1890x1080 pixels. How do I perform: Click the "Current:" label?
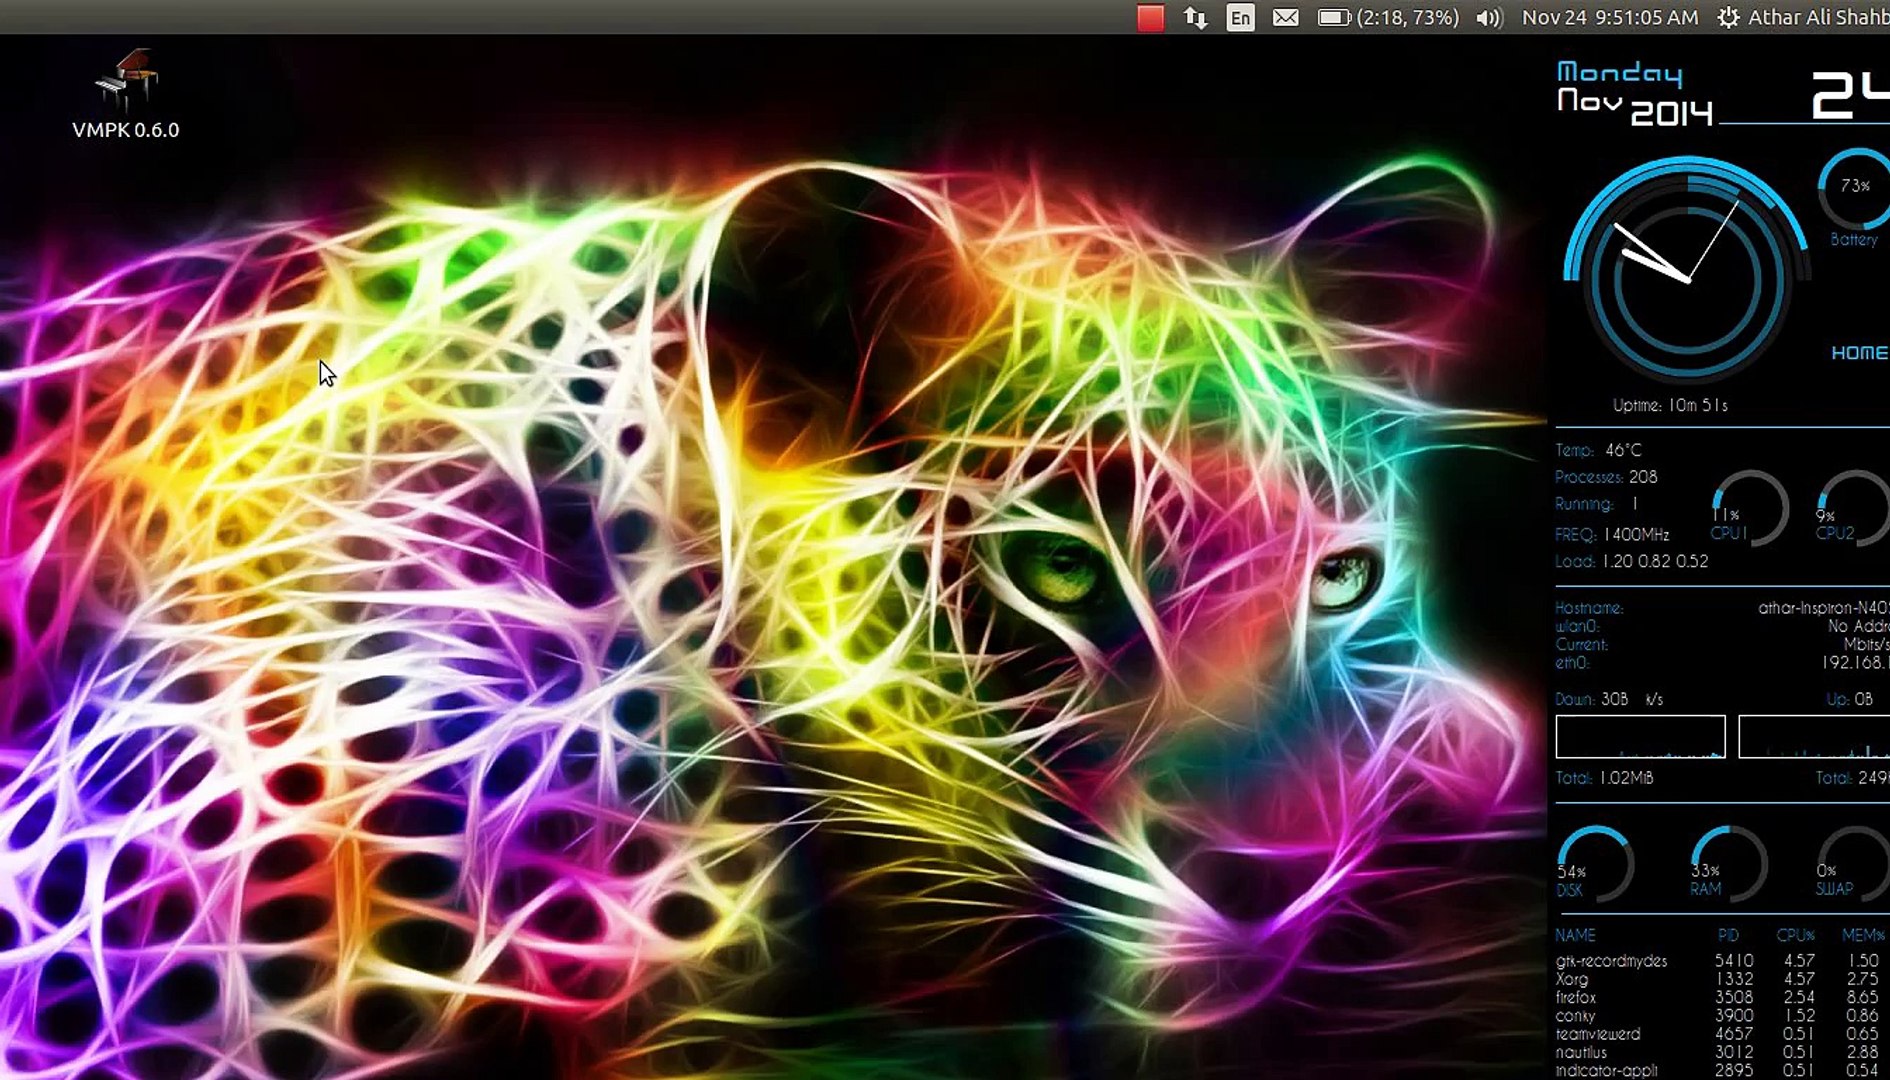(1581, 644)
